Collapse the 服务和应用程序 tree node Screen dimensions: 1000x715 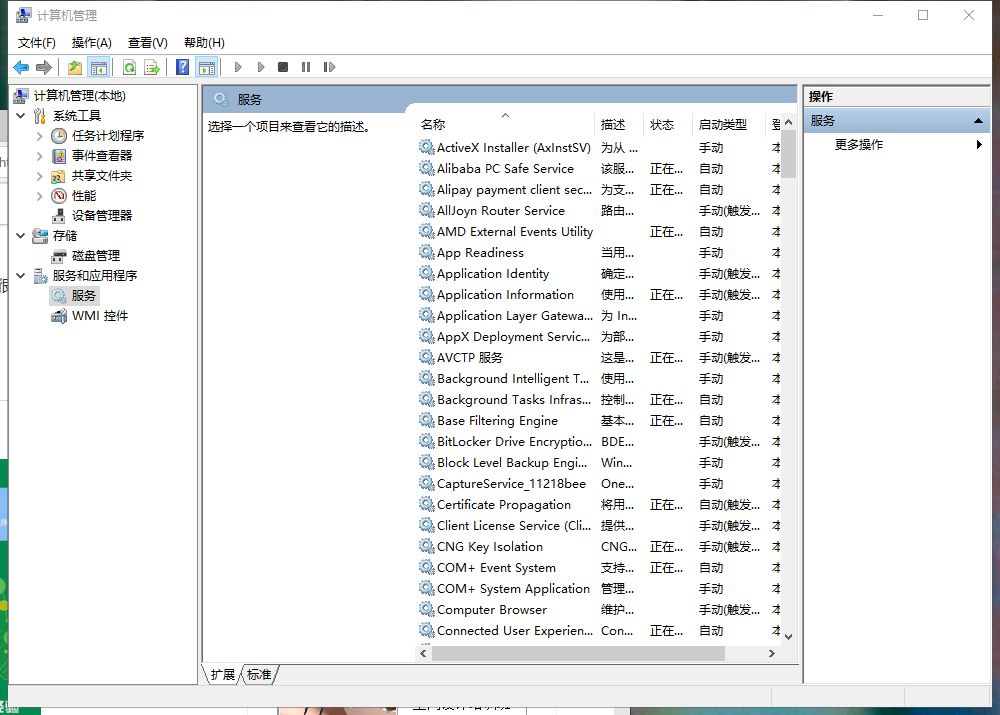click(x=22, y=276)
